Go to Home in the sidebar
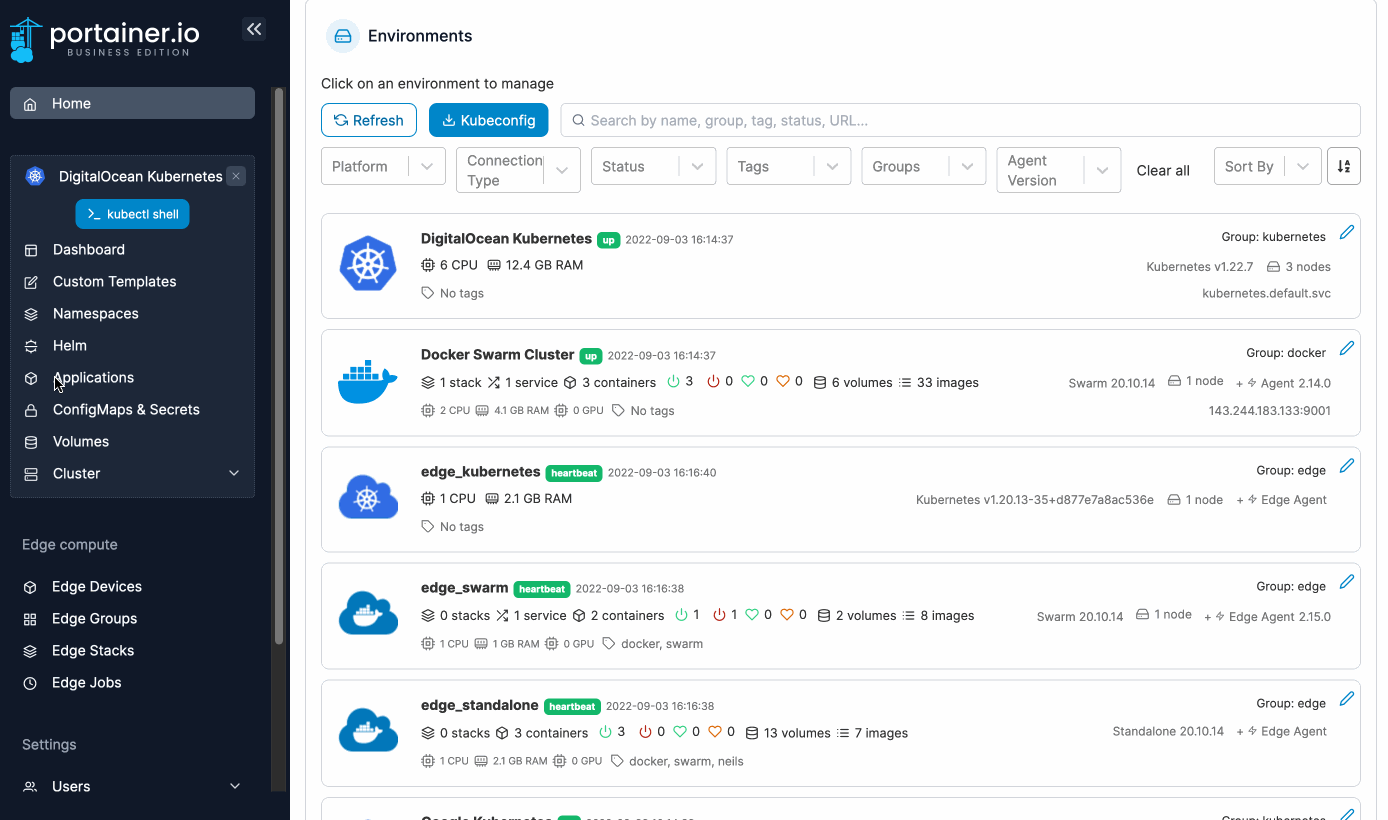1388x820 pixels. pos(132,104)
